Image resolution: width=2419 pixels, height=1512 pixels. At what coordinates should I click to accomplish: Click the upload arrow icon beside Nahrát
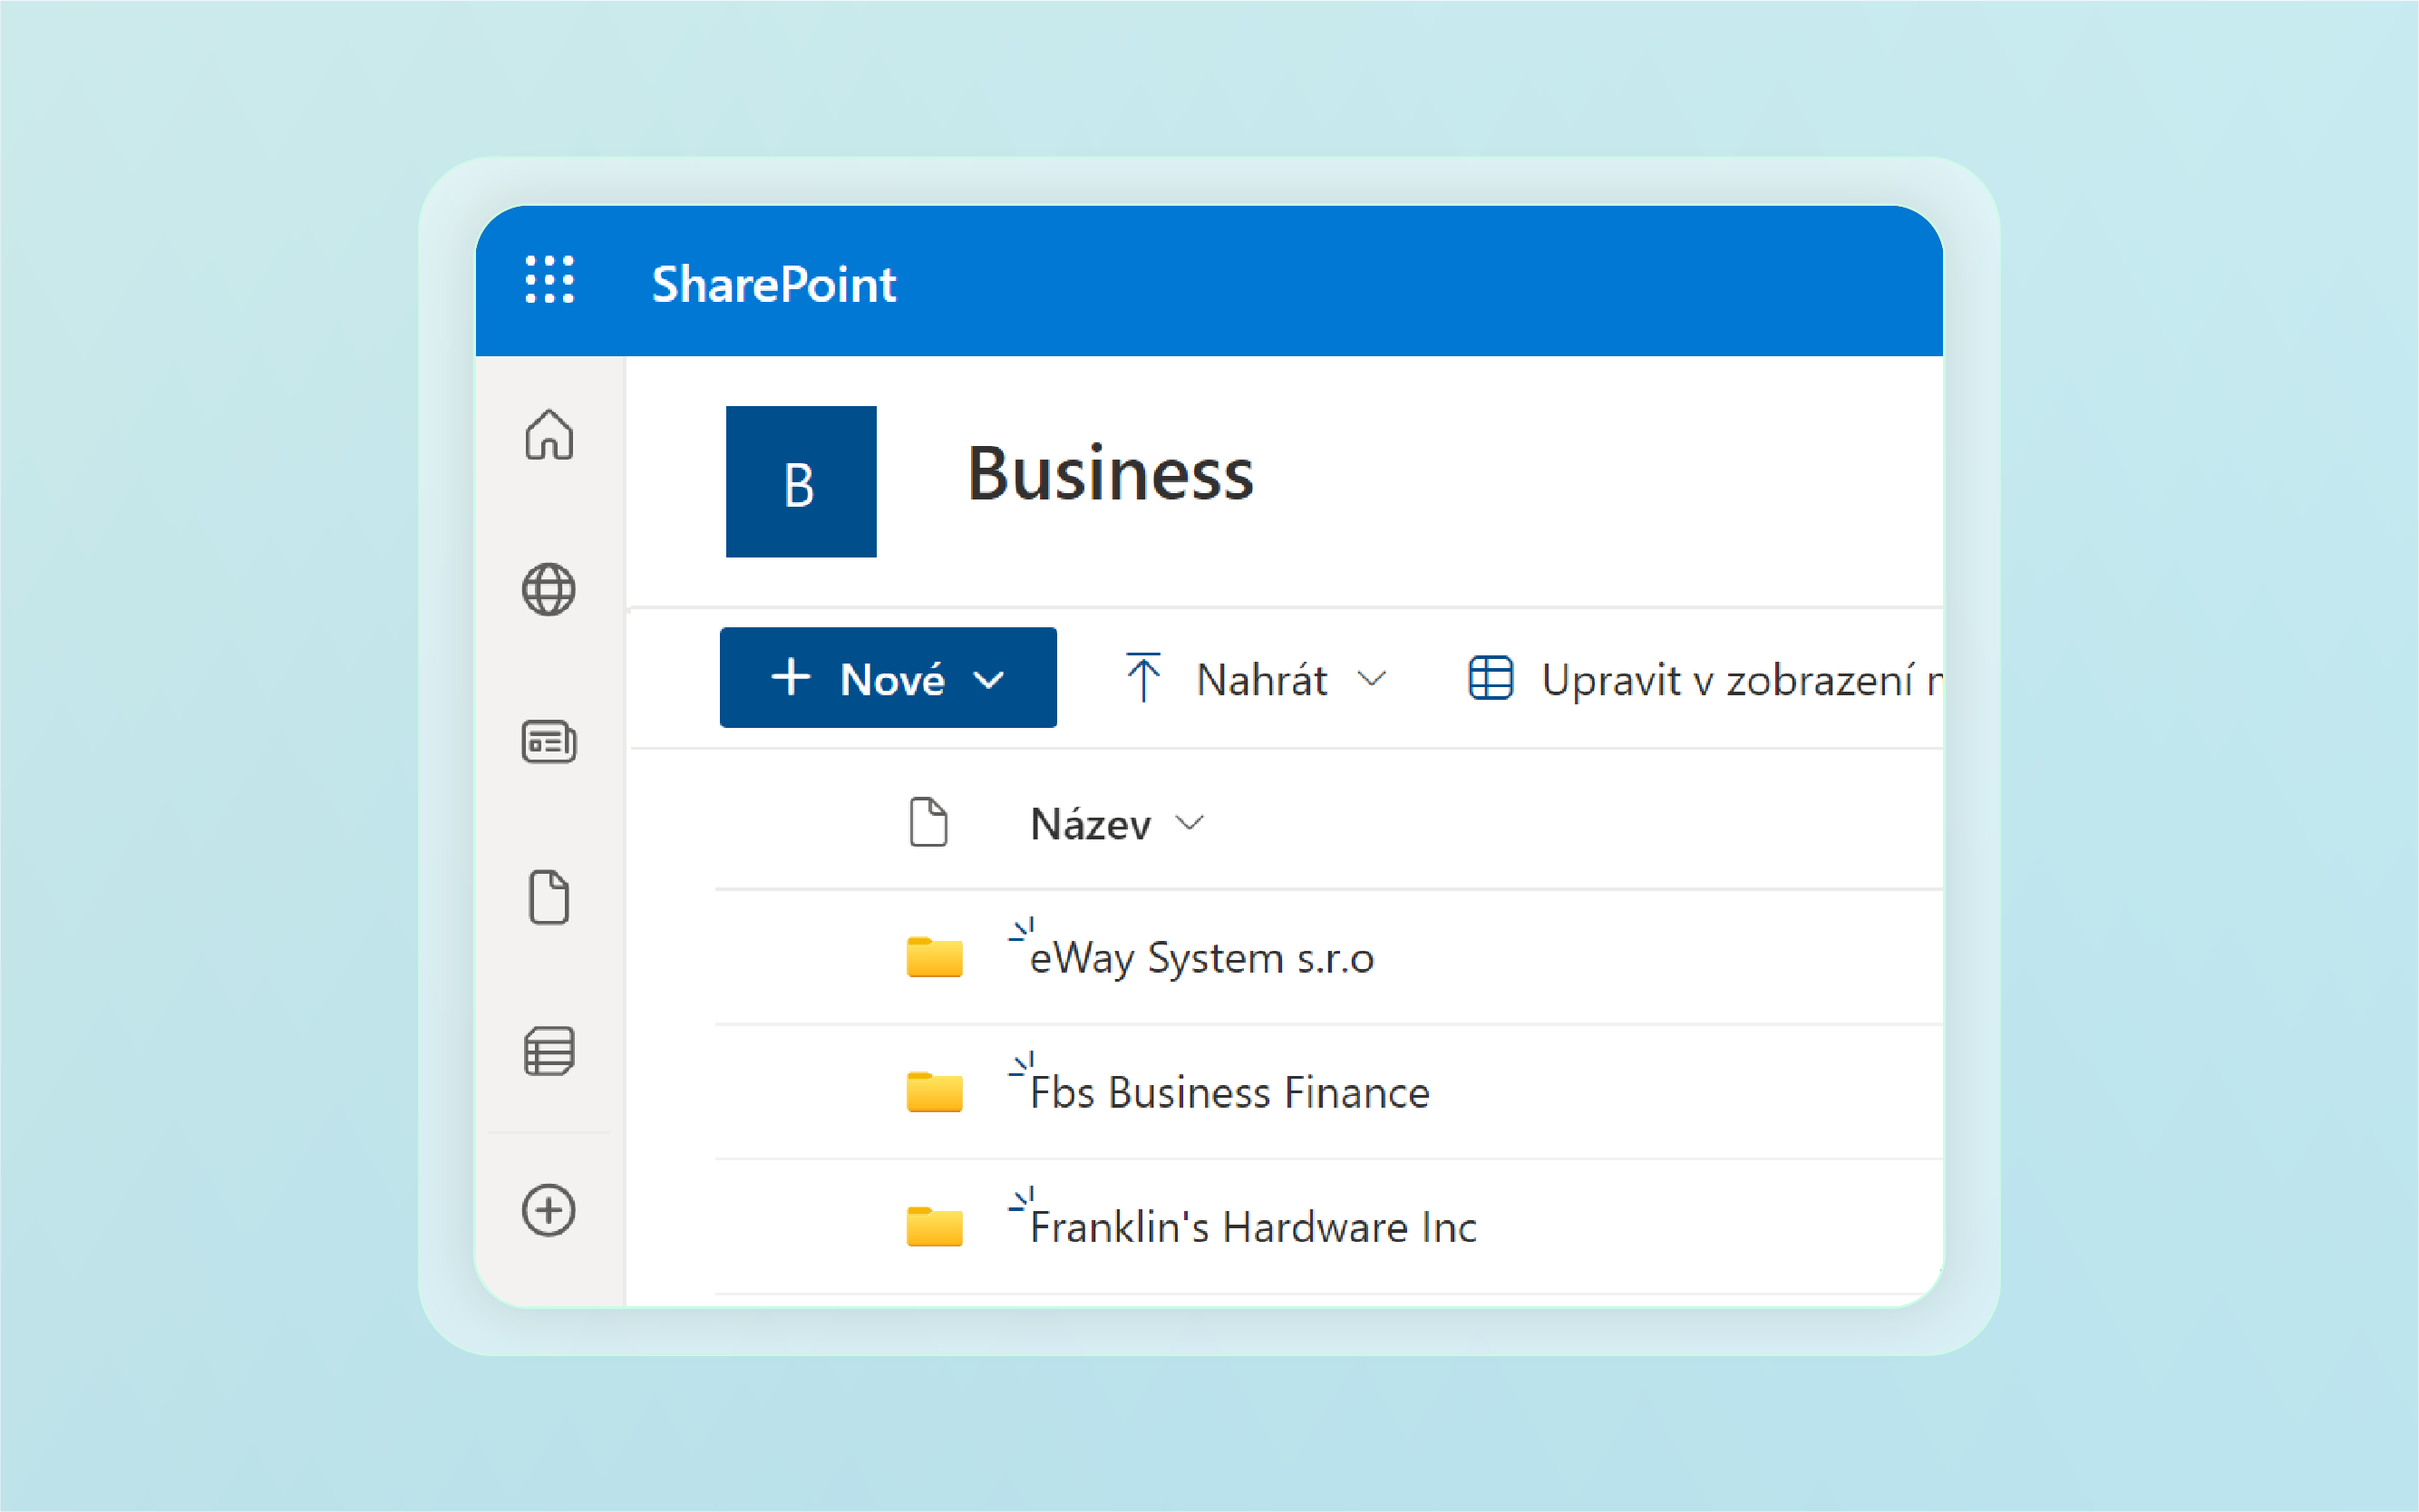(1143, 677)
